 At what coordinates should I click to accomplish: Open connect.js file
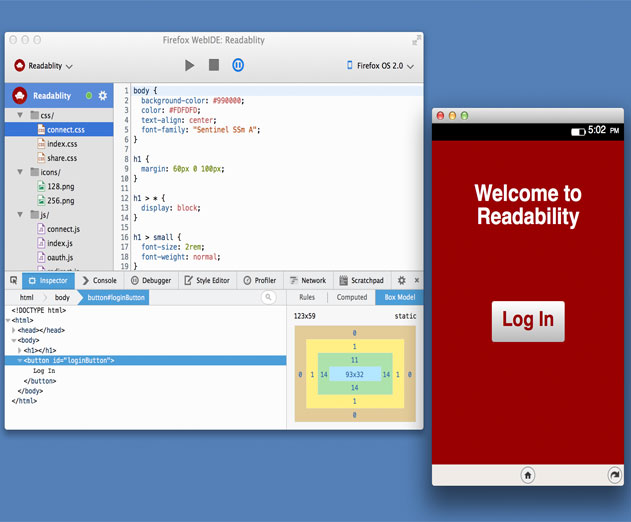click(64, 229)
